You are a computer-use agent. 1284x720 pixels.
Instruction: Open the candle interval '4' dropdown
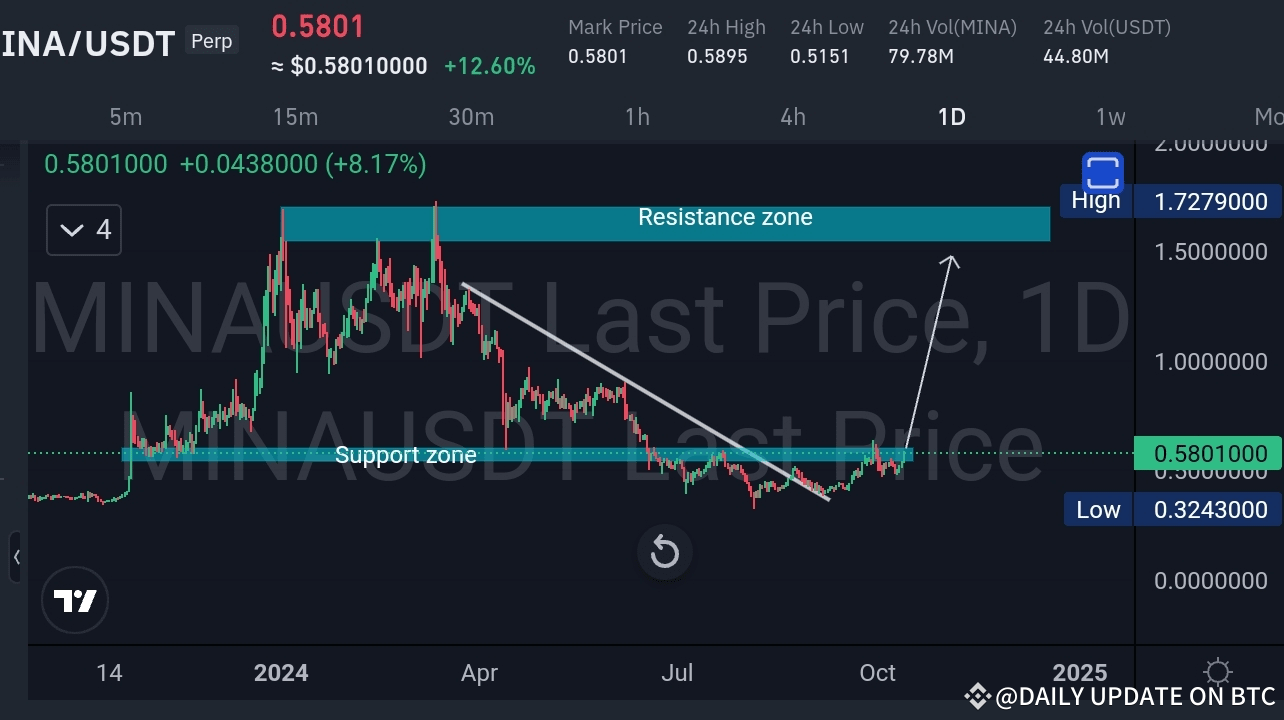pyautogui.click(x=83, y=229)
